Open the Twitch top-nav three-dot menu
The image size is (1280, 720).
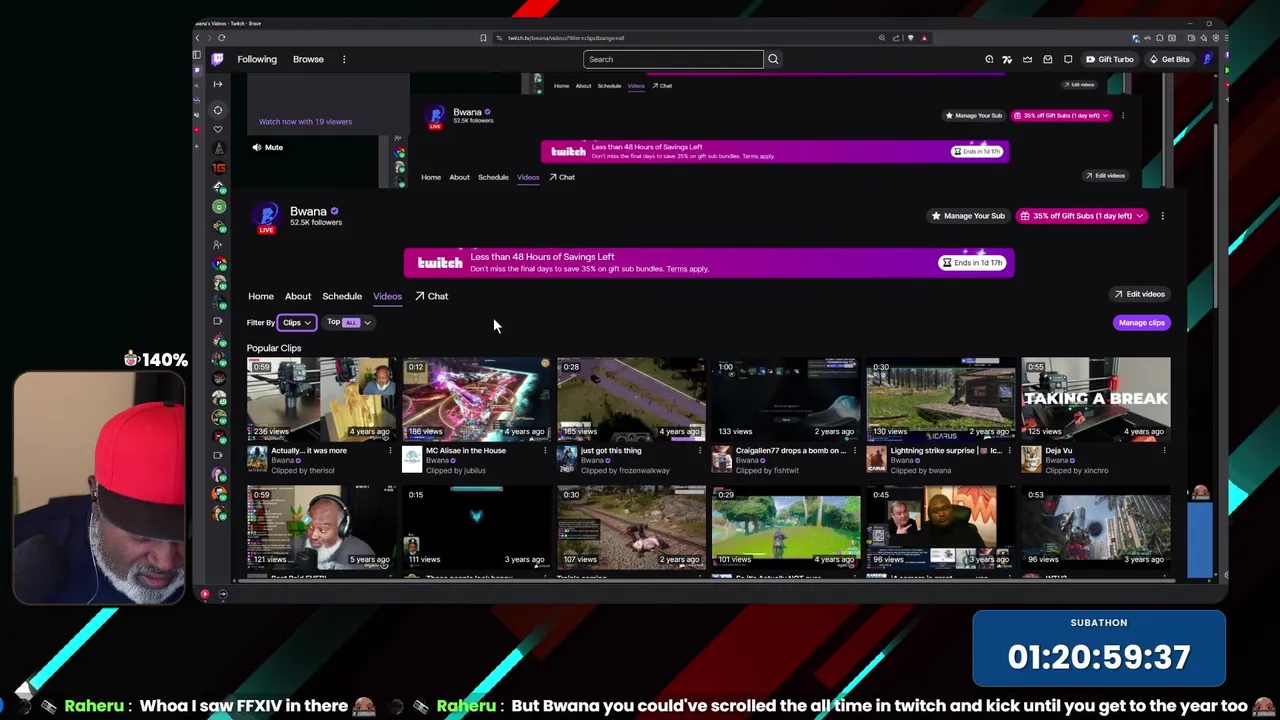click(x=344, y=59)
